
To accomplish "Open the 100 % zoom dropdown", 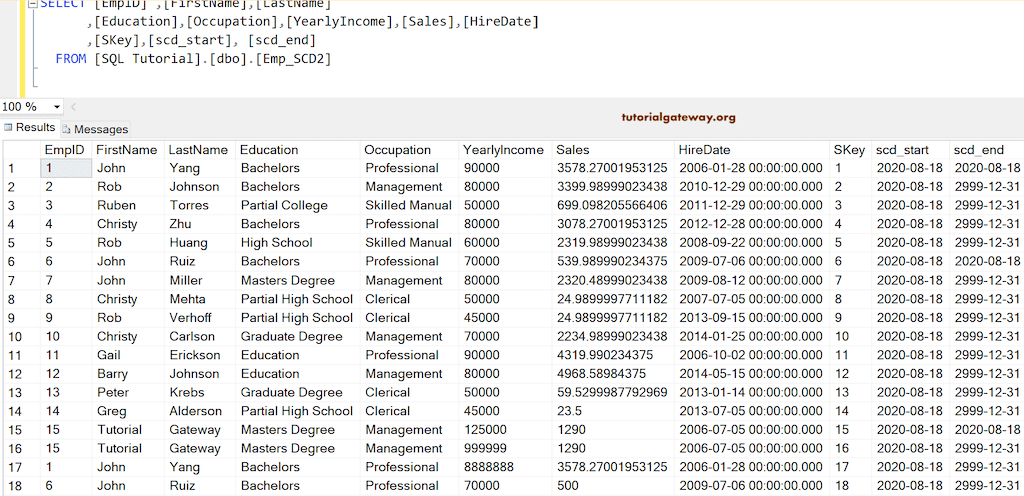I will pyautogui.click(x=56, y=107).
